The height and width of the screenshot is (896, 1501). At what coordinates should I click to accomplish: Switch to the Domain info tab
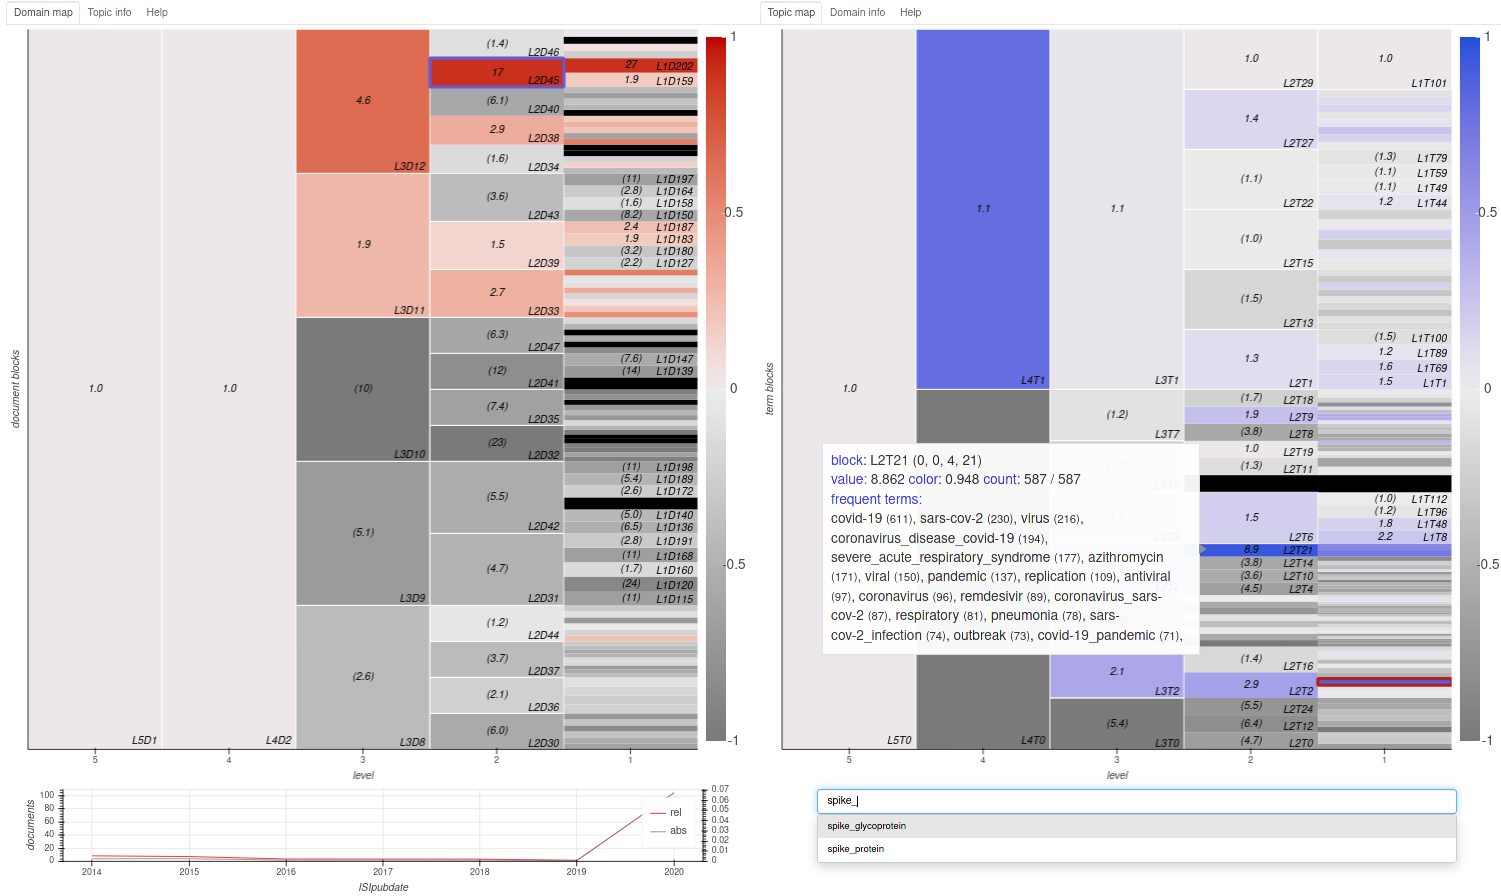[x=857, y=12]
